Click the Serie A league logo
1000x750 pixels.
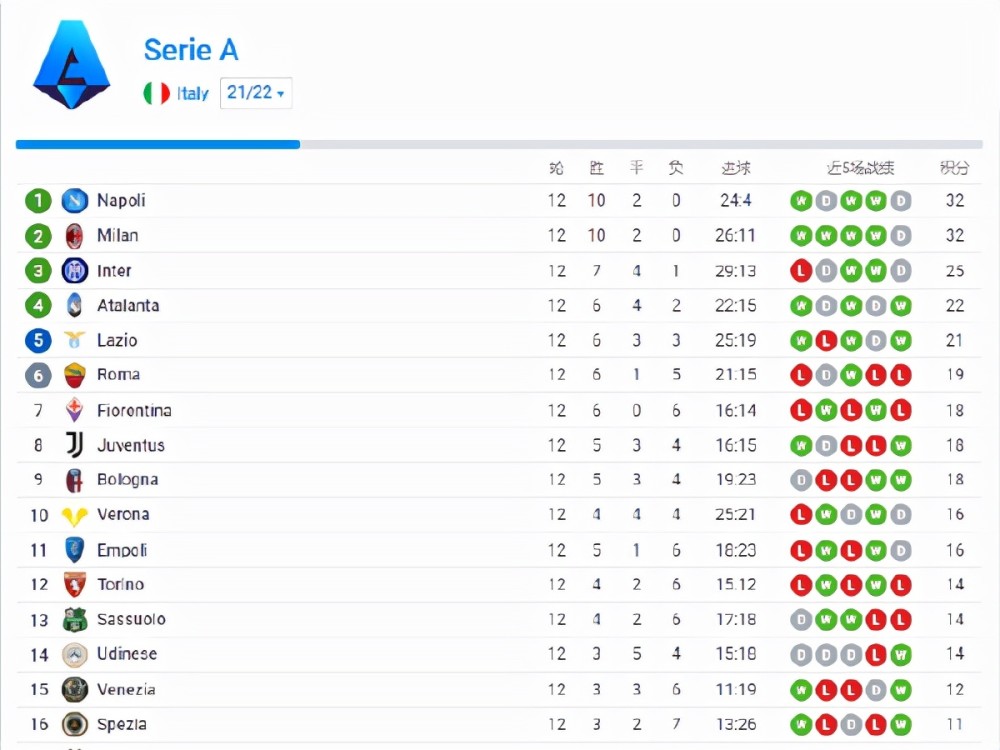point(71,64)
